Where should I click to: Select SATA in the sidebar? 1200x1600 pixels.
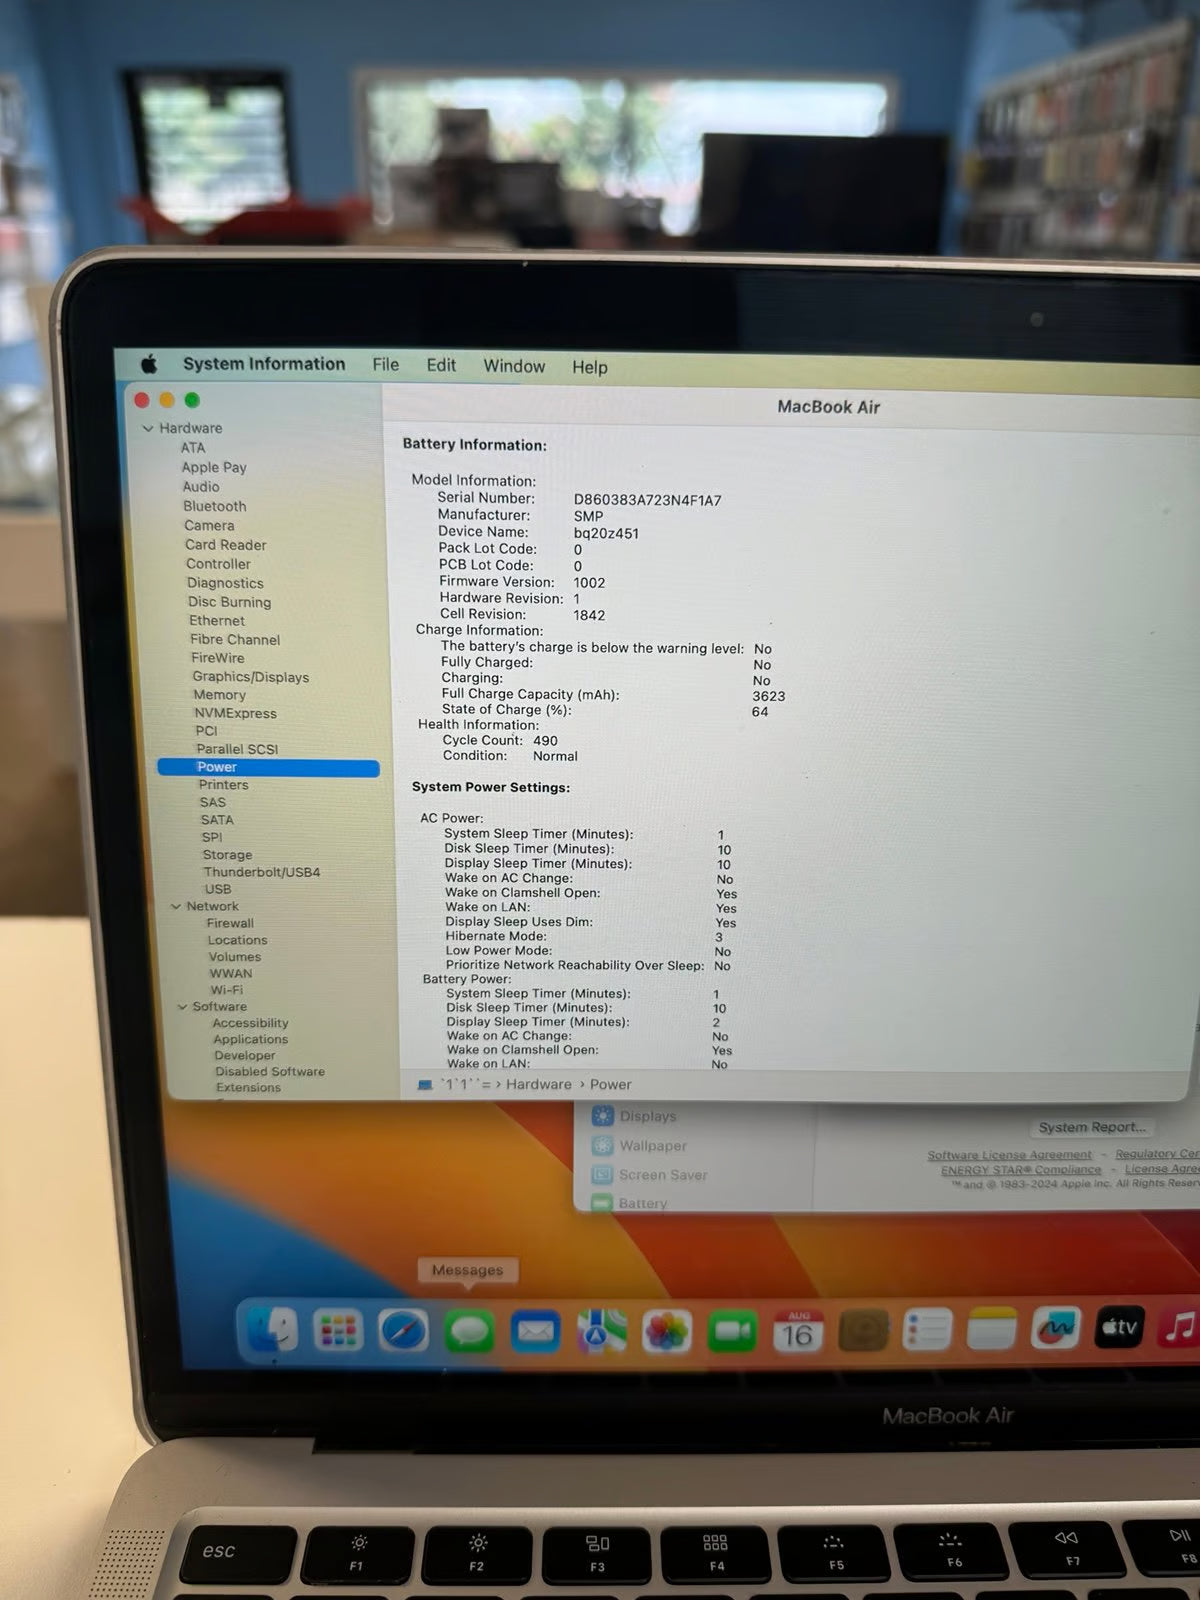click(x=217, y=820)
